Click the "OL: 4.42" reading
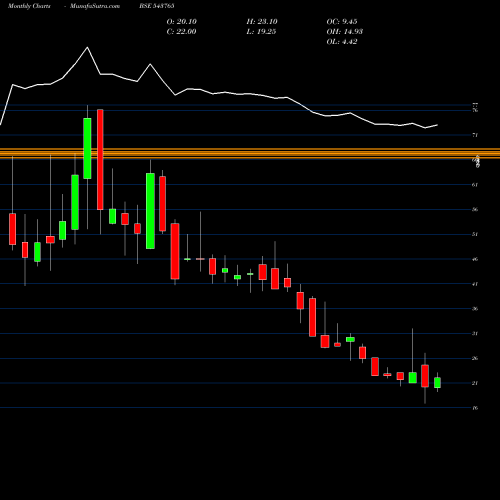Screen dimensions: 500x500 click(x=342, y=42)
